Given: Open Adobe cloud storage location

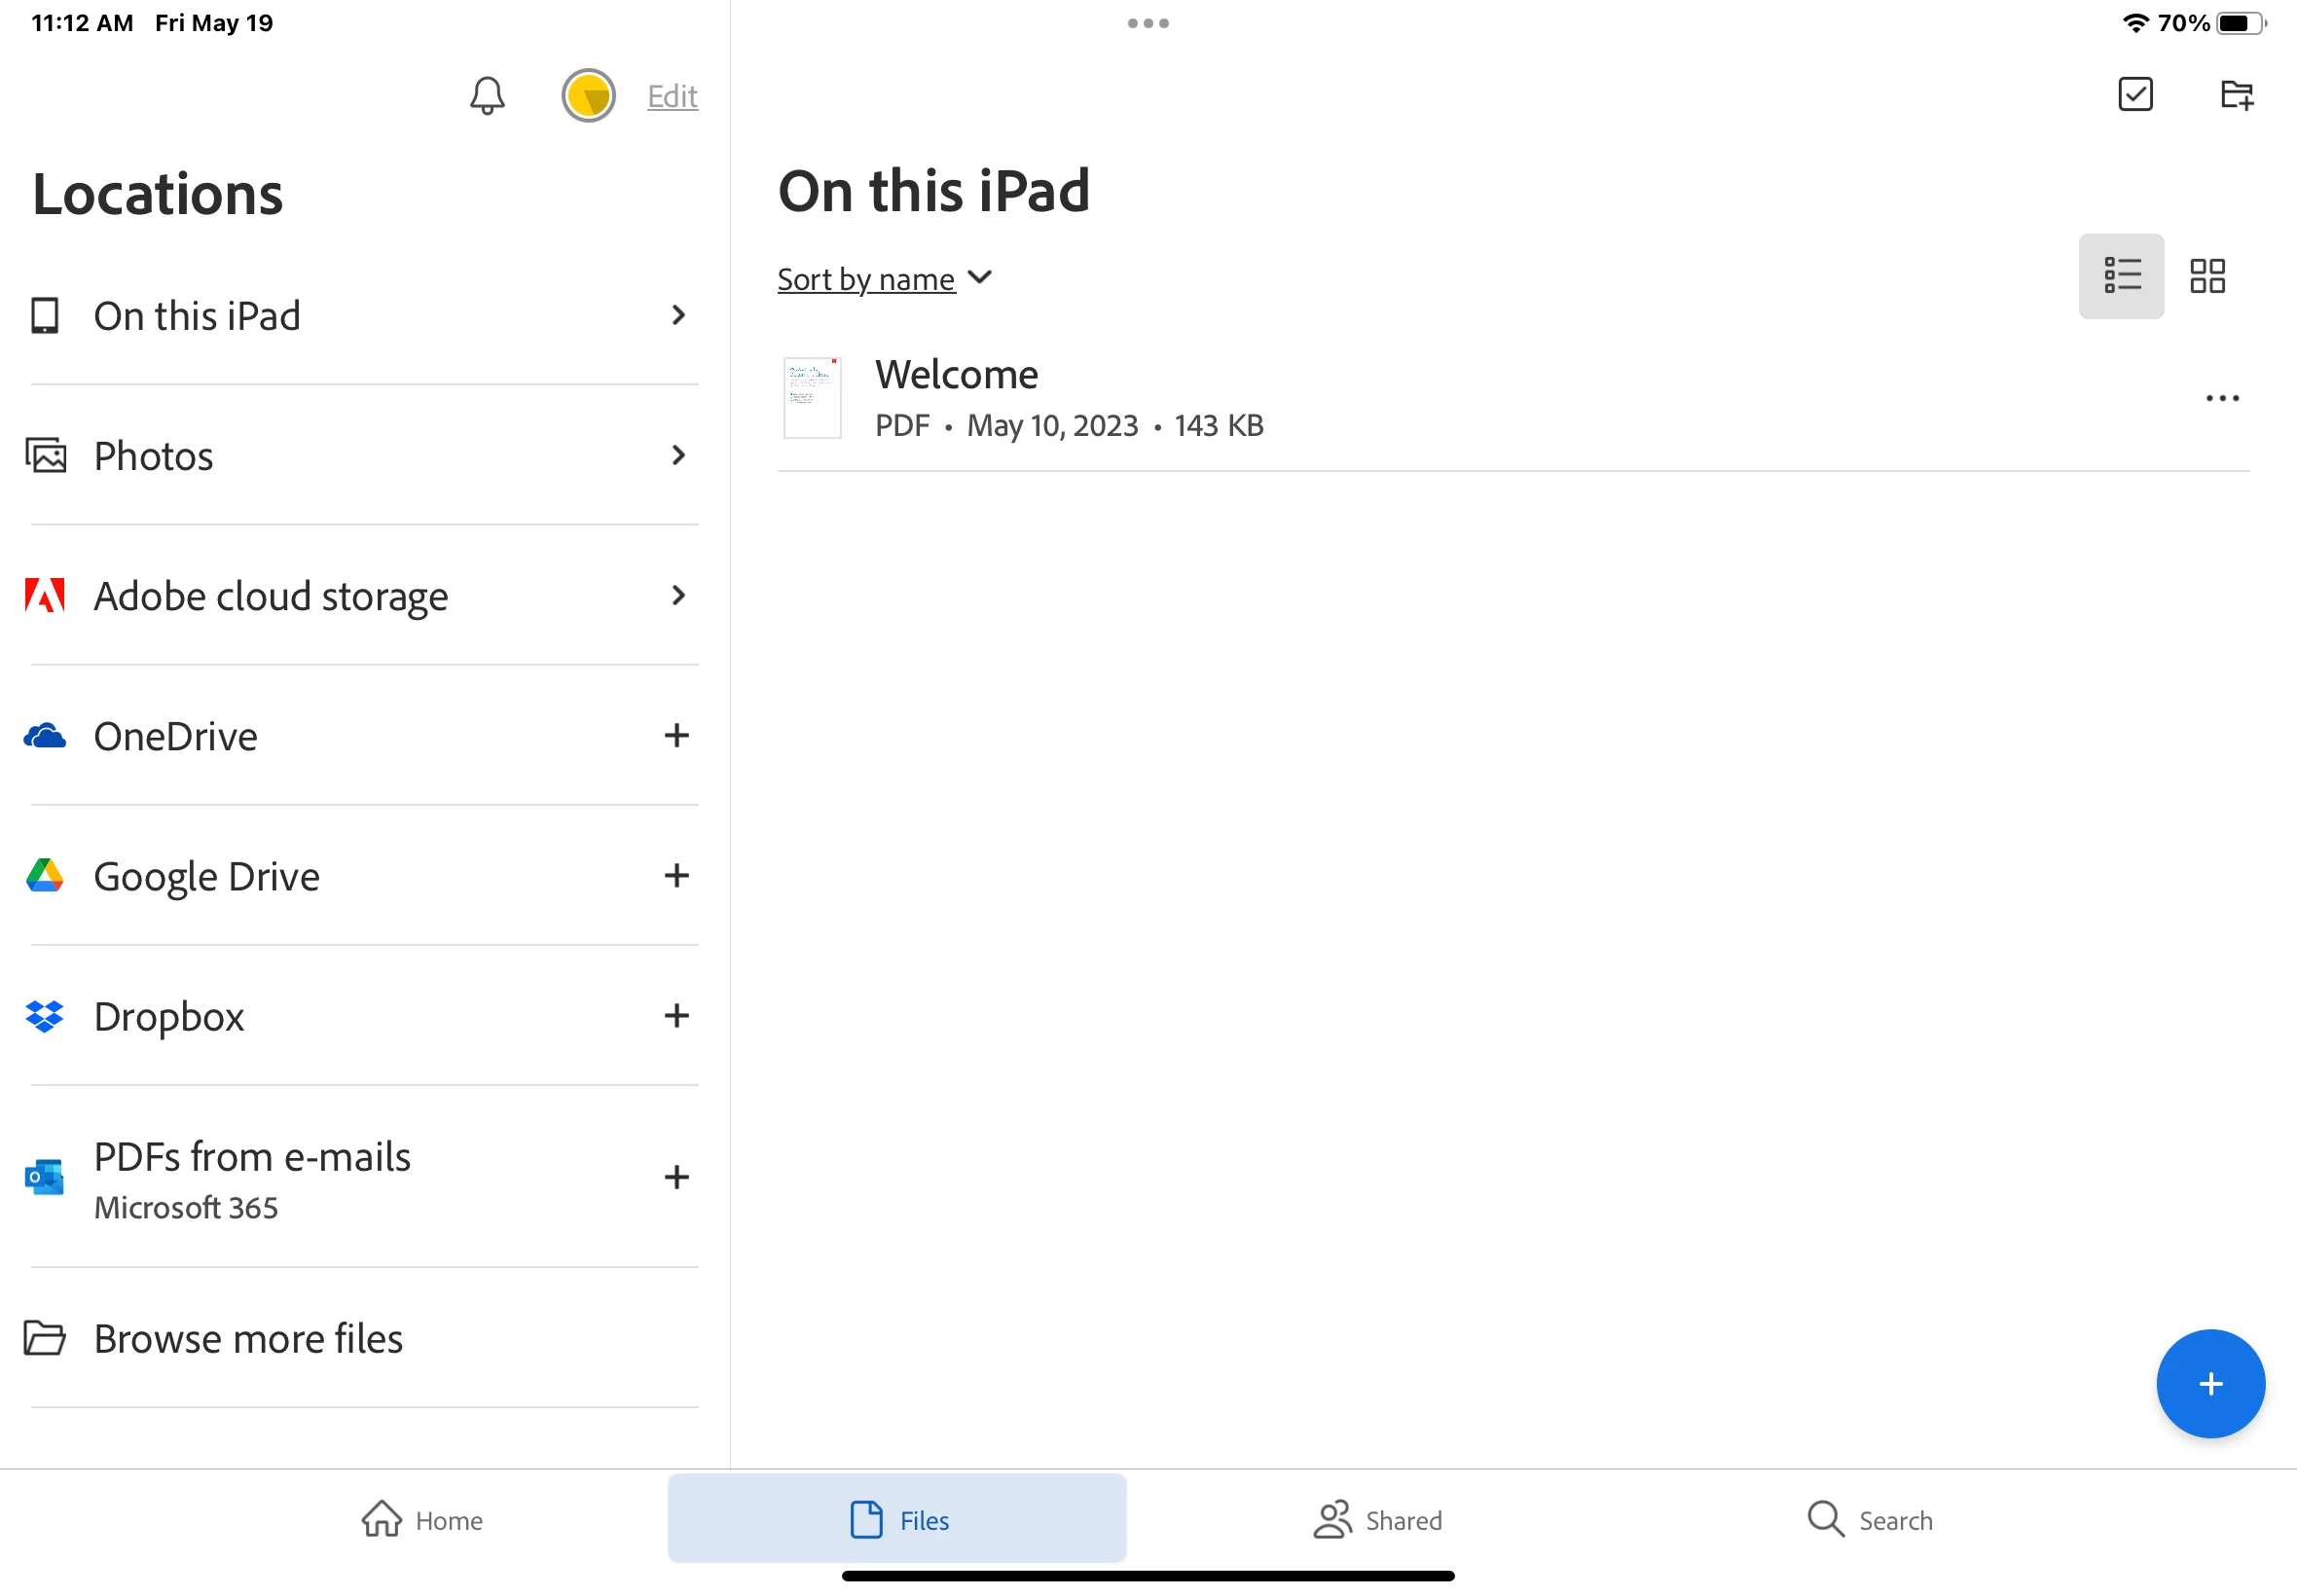Looking at the screenshot, I should pyautogui.click(x=270, y=596).
